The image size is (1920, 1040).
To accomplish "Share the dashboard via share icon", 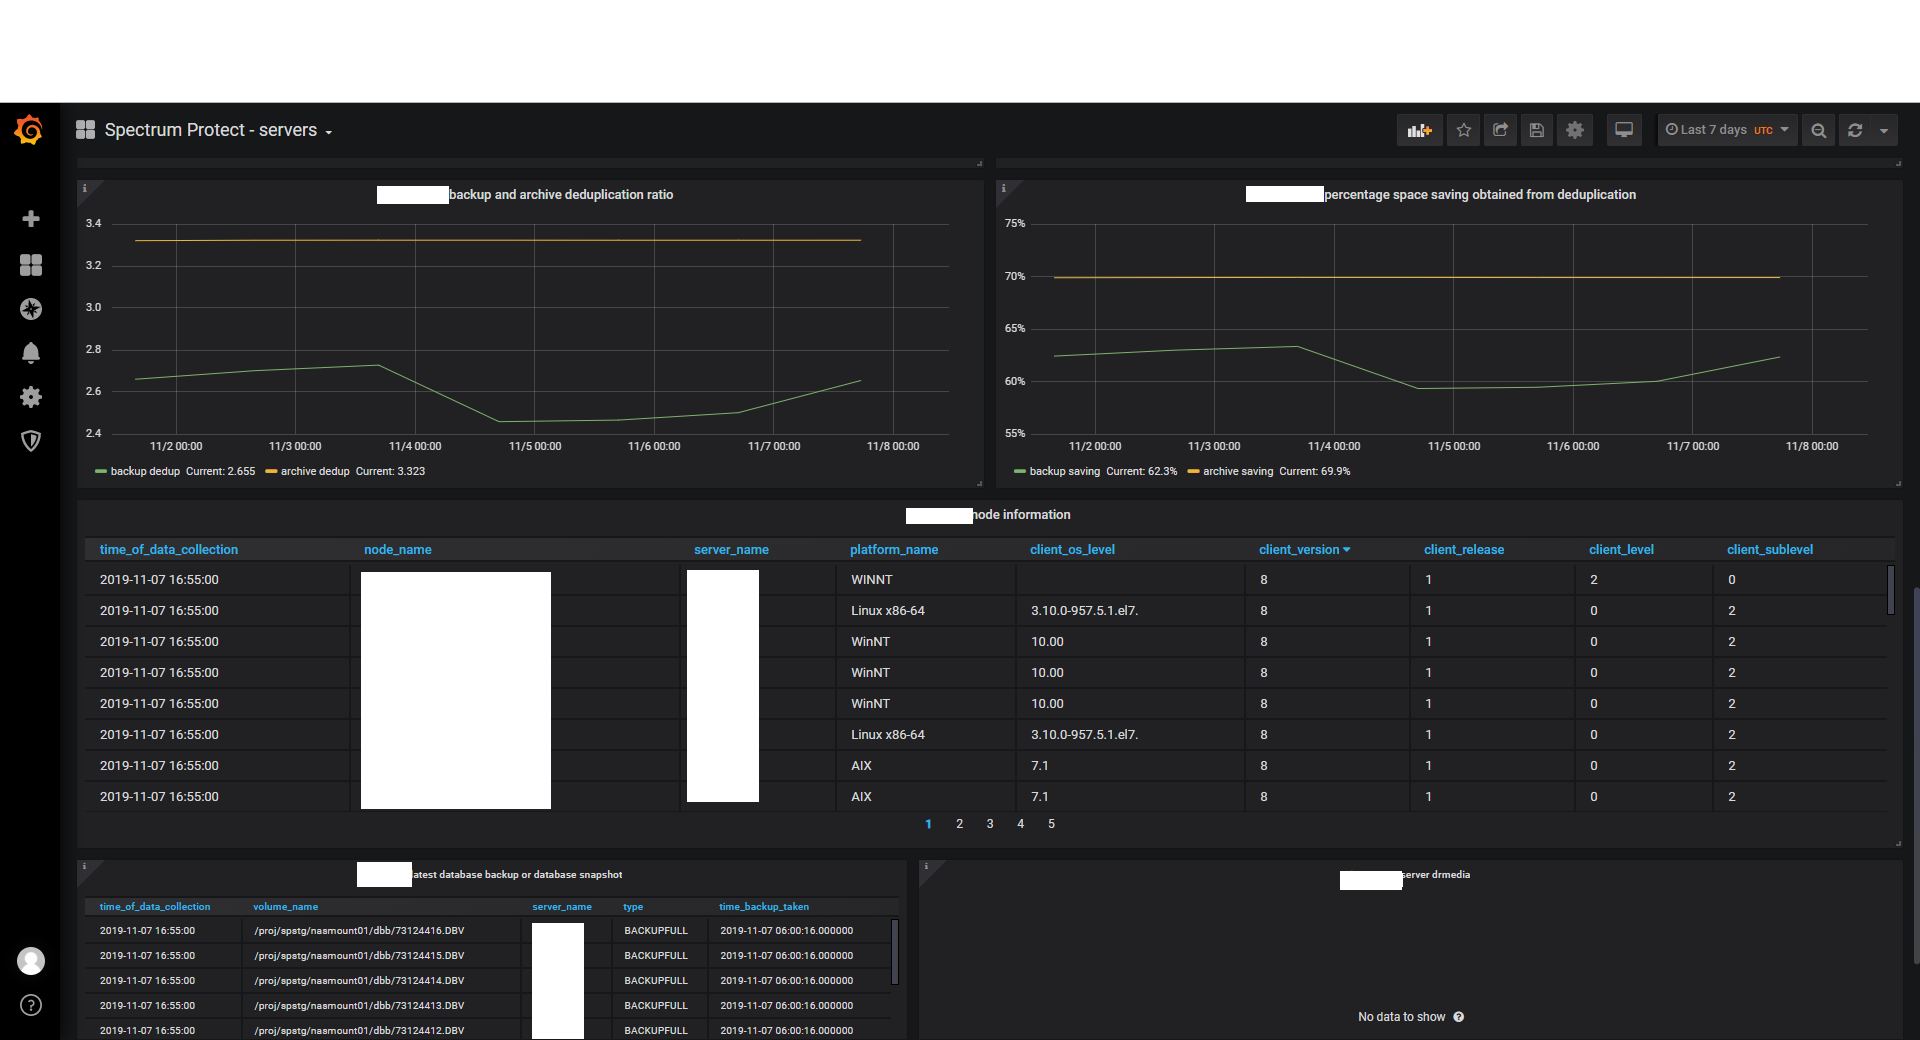I will click(1500, 130).
